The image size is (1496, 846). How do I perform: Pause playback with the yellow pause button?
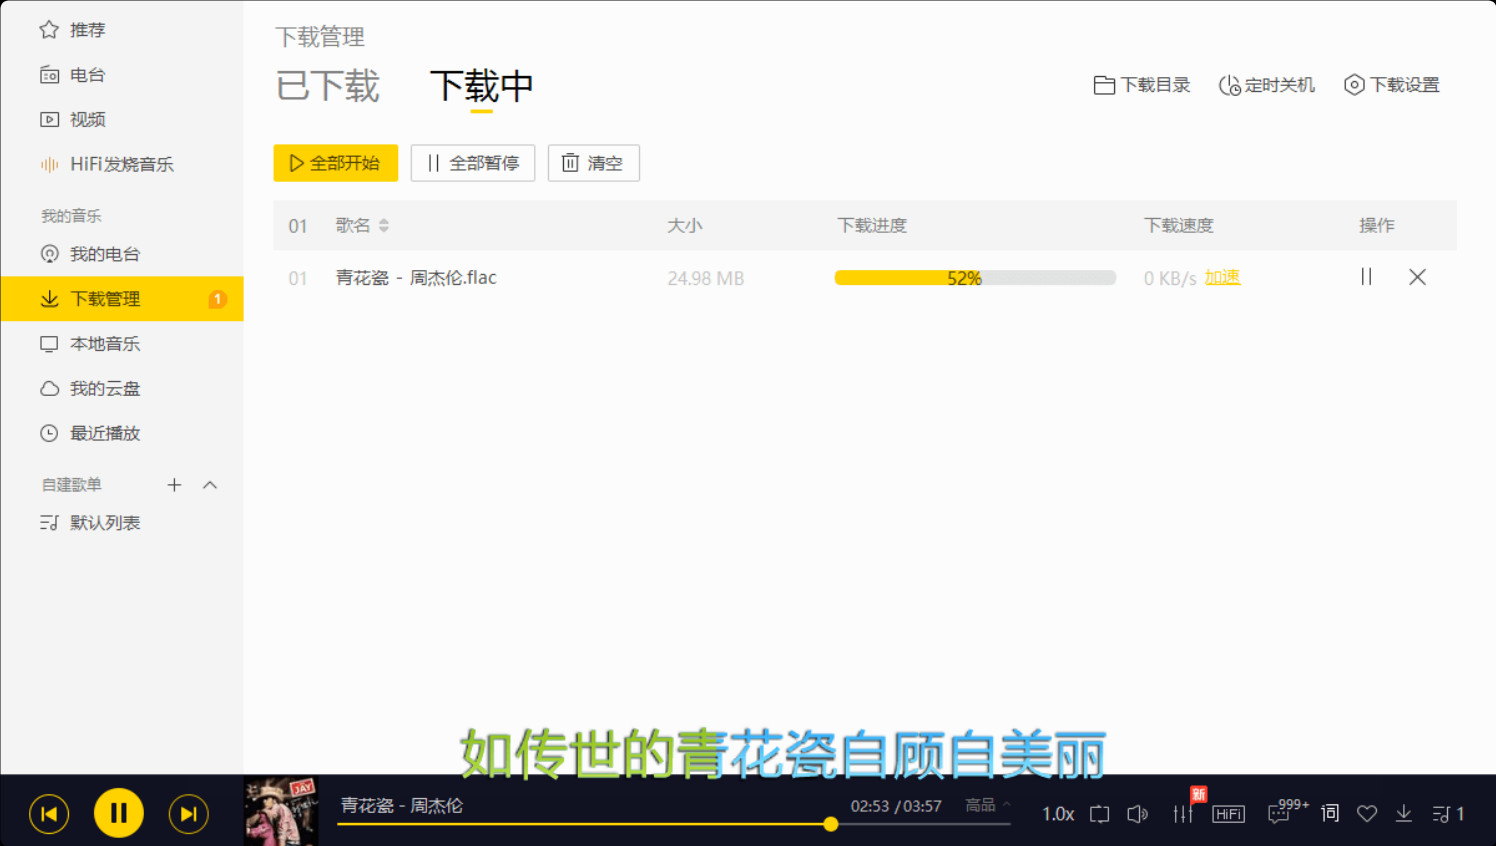pos(118,813)
